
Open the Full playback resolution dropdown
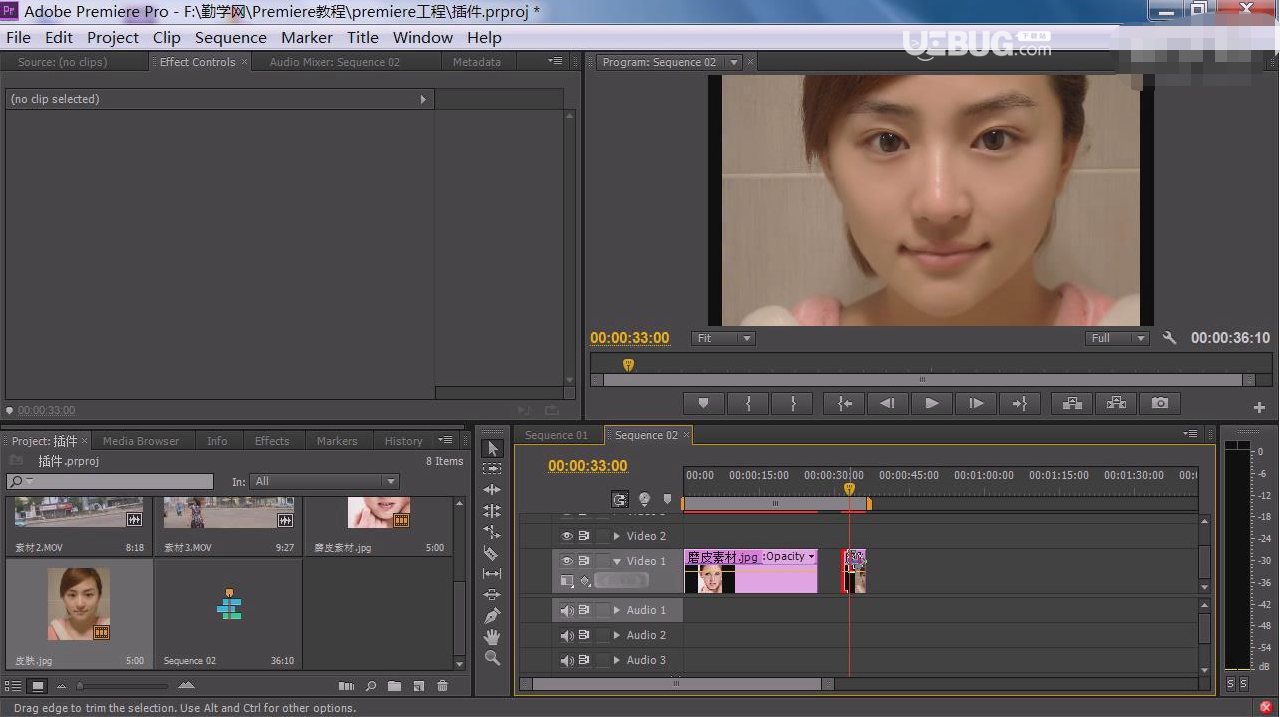pyautogui.click(x=1117, y=338)
